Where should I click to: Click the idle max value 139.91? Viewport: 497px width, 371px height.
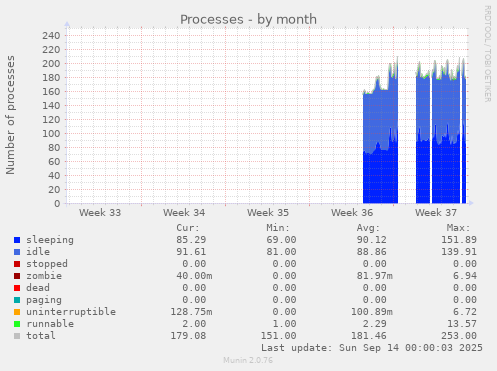[459, 252]
